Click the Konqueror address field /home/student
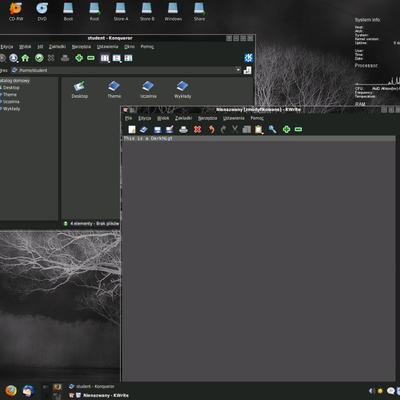Screen dimensions: 400x400 [125, 70]
